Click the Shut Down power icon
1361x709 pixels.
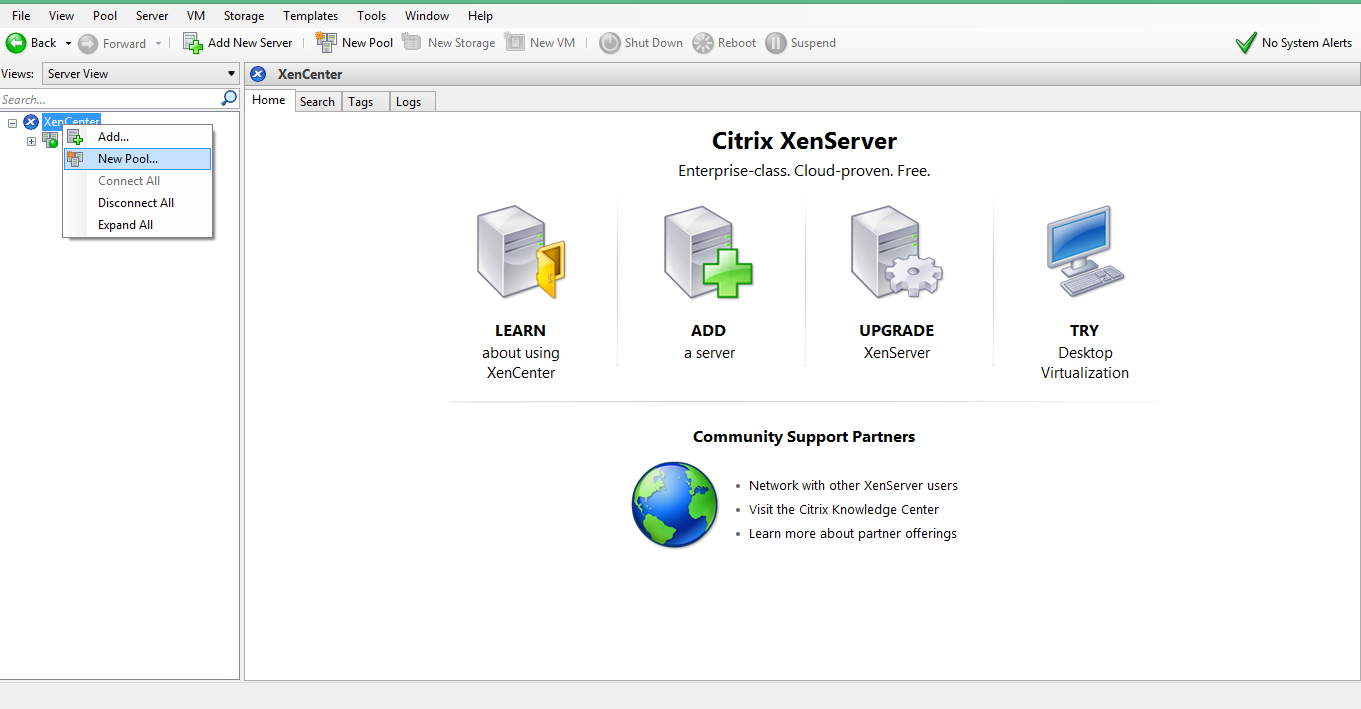[x=610, y=43]
